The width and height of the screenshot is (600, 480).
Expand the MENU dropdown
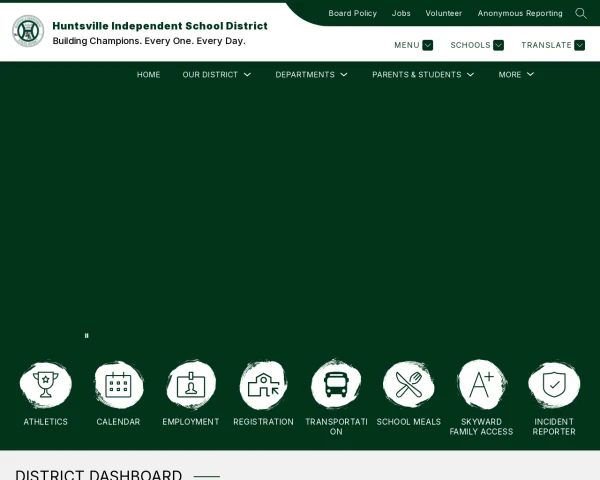427,45
